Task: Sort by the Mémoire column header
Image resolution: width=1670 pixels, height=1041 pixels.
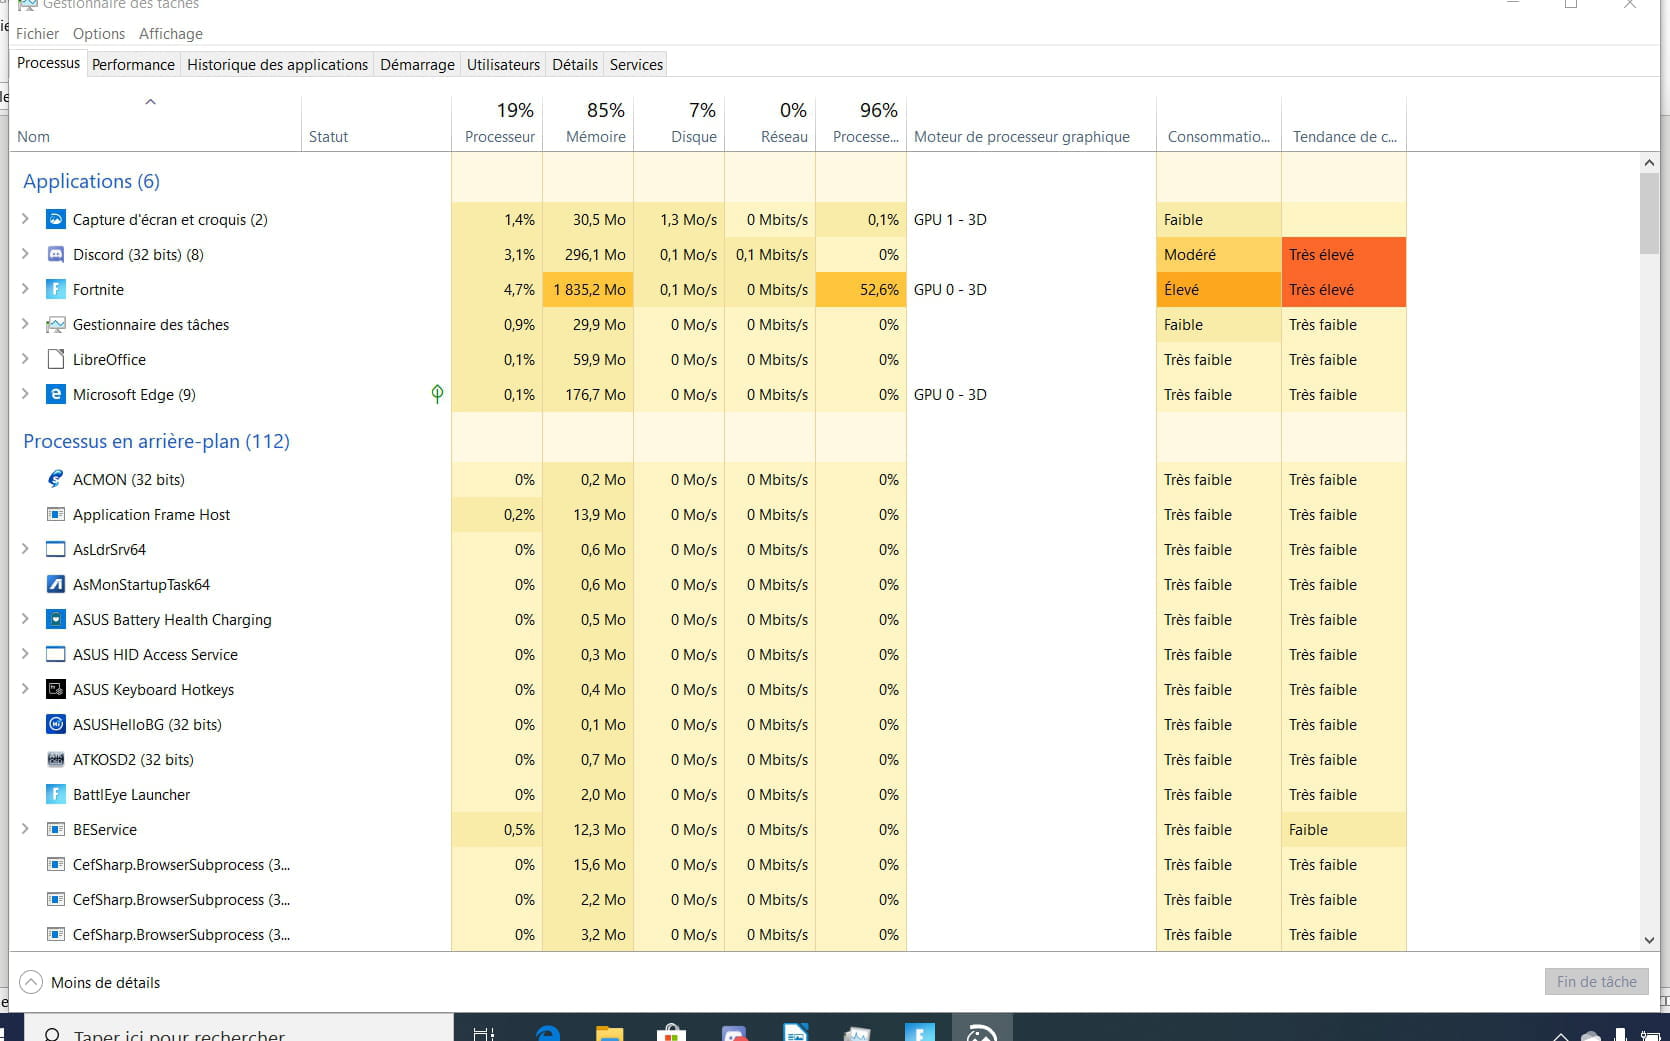Action: (588, 123)
